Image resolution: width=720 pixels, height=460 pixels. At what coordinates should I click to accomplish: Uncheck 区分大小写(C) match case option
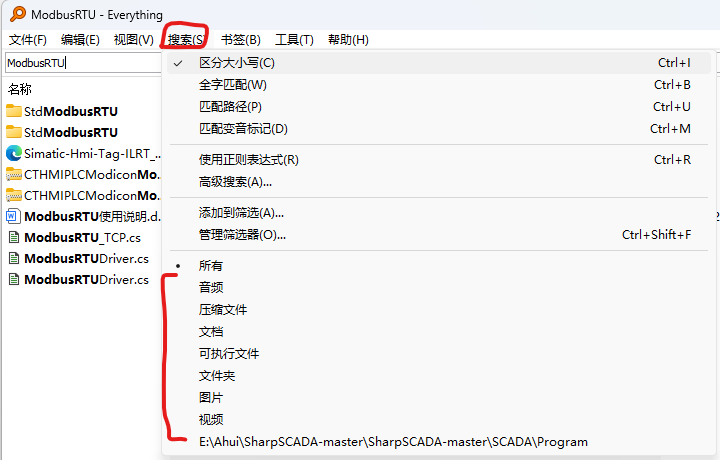pyautogui.click(x=439, y=63)
